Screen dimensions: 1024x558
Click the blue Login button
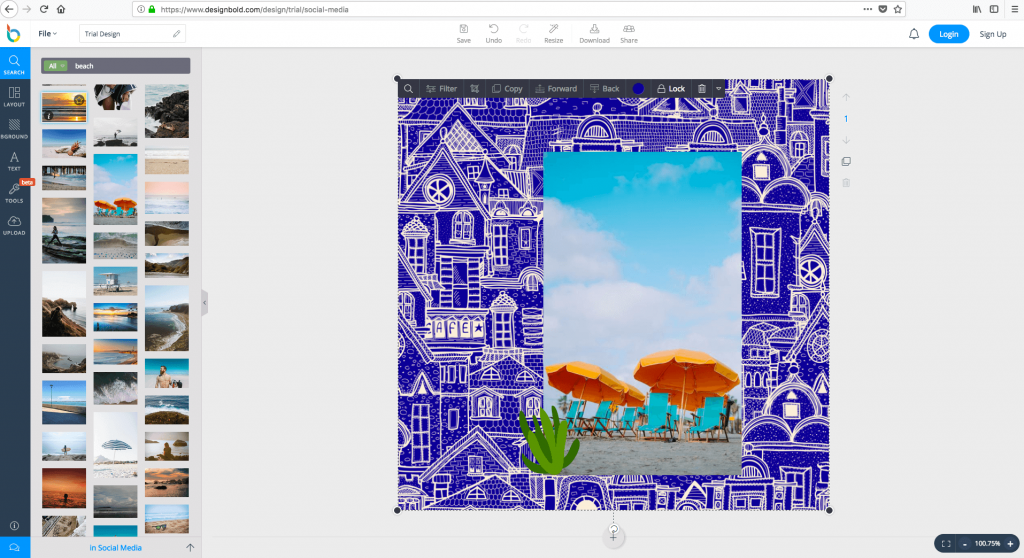(x=948, y=34)
